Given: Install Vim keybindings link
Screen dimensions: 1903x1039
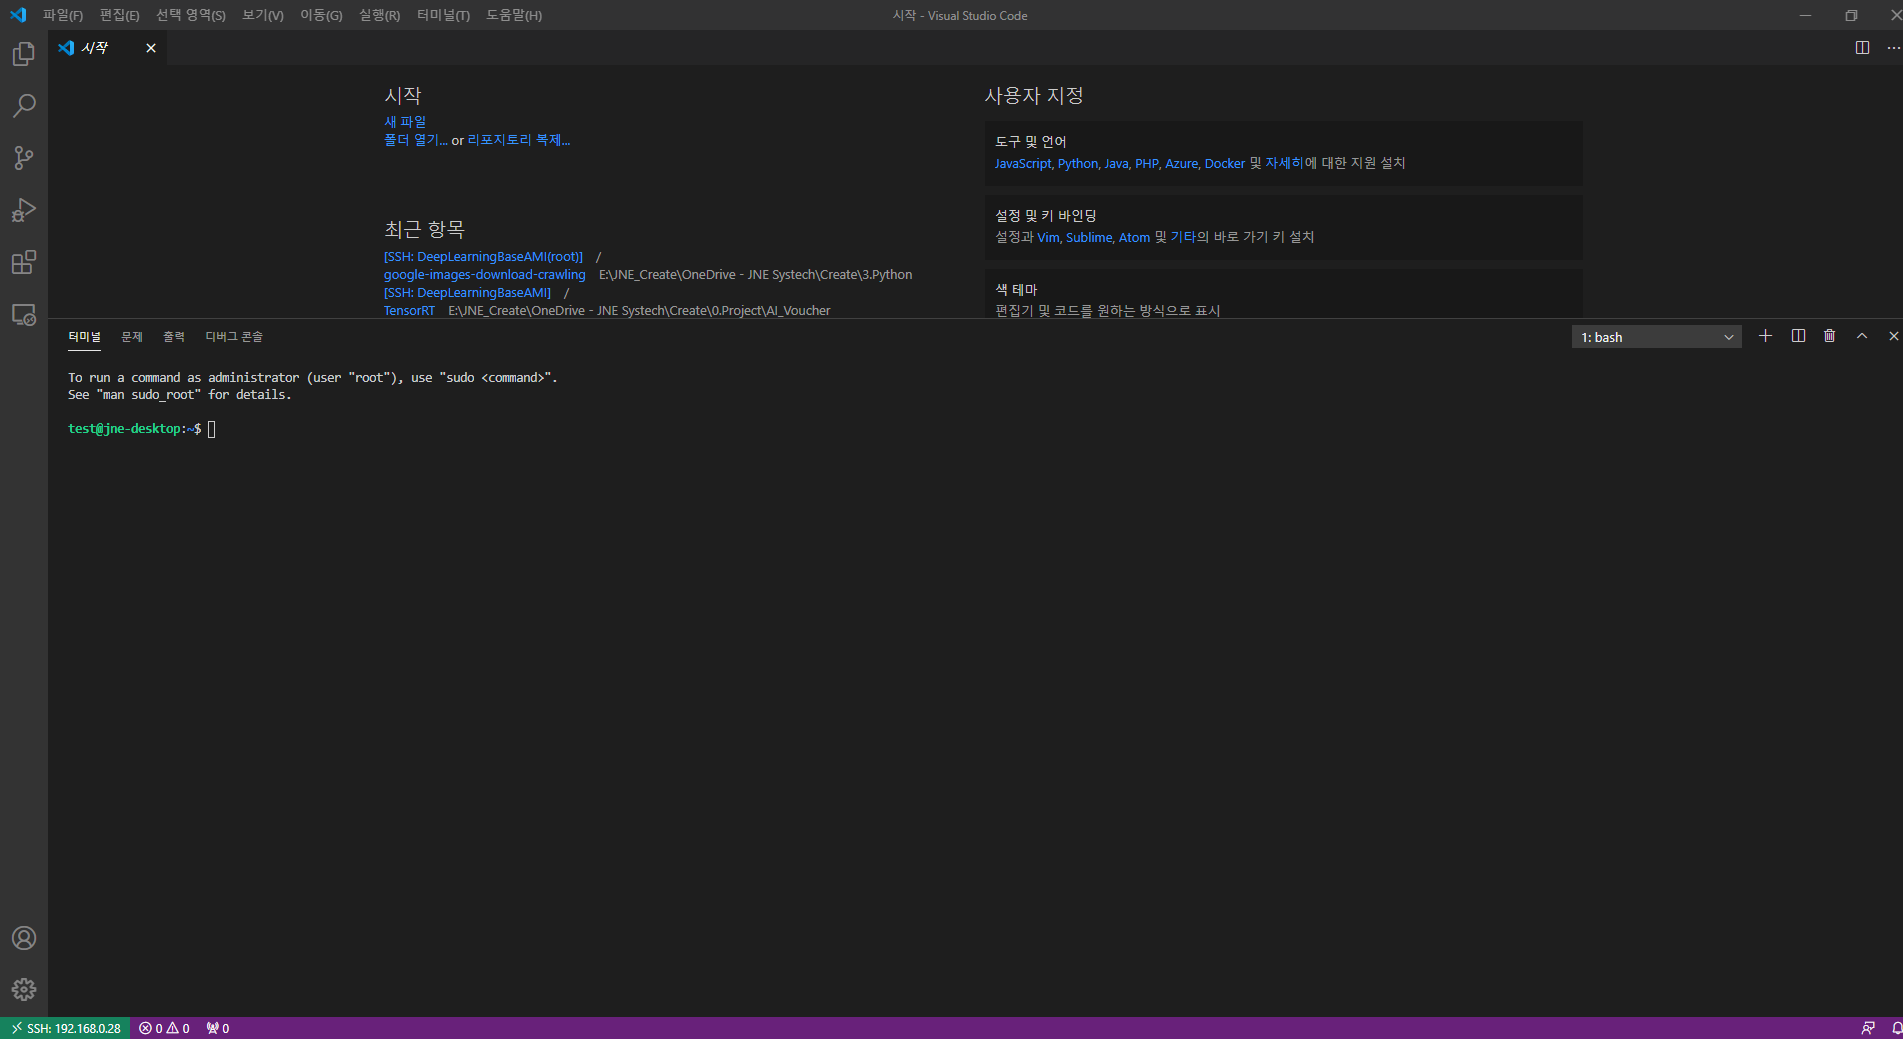Looking at the screenshot, I should point(1048,238).
